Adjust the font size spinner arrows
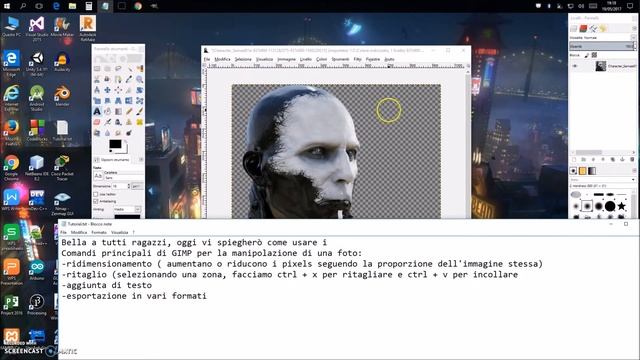The image size is (640, 360). click(x=129, y=186)
